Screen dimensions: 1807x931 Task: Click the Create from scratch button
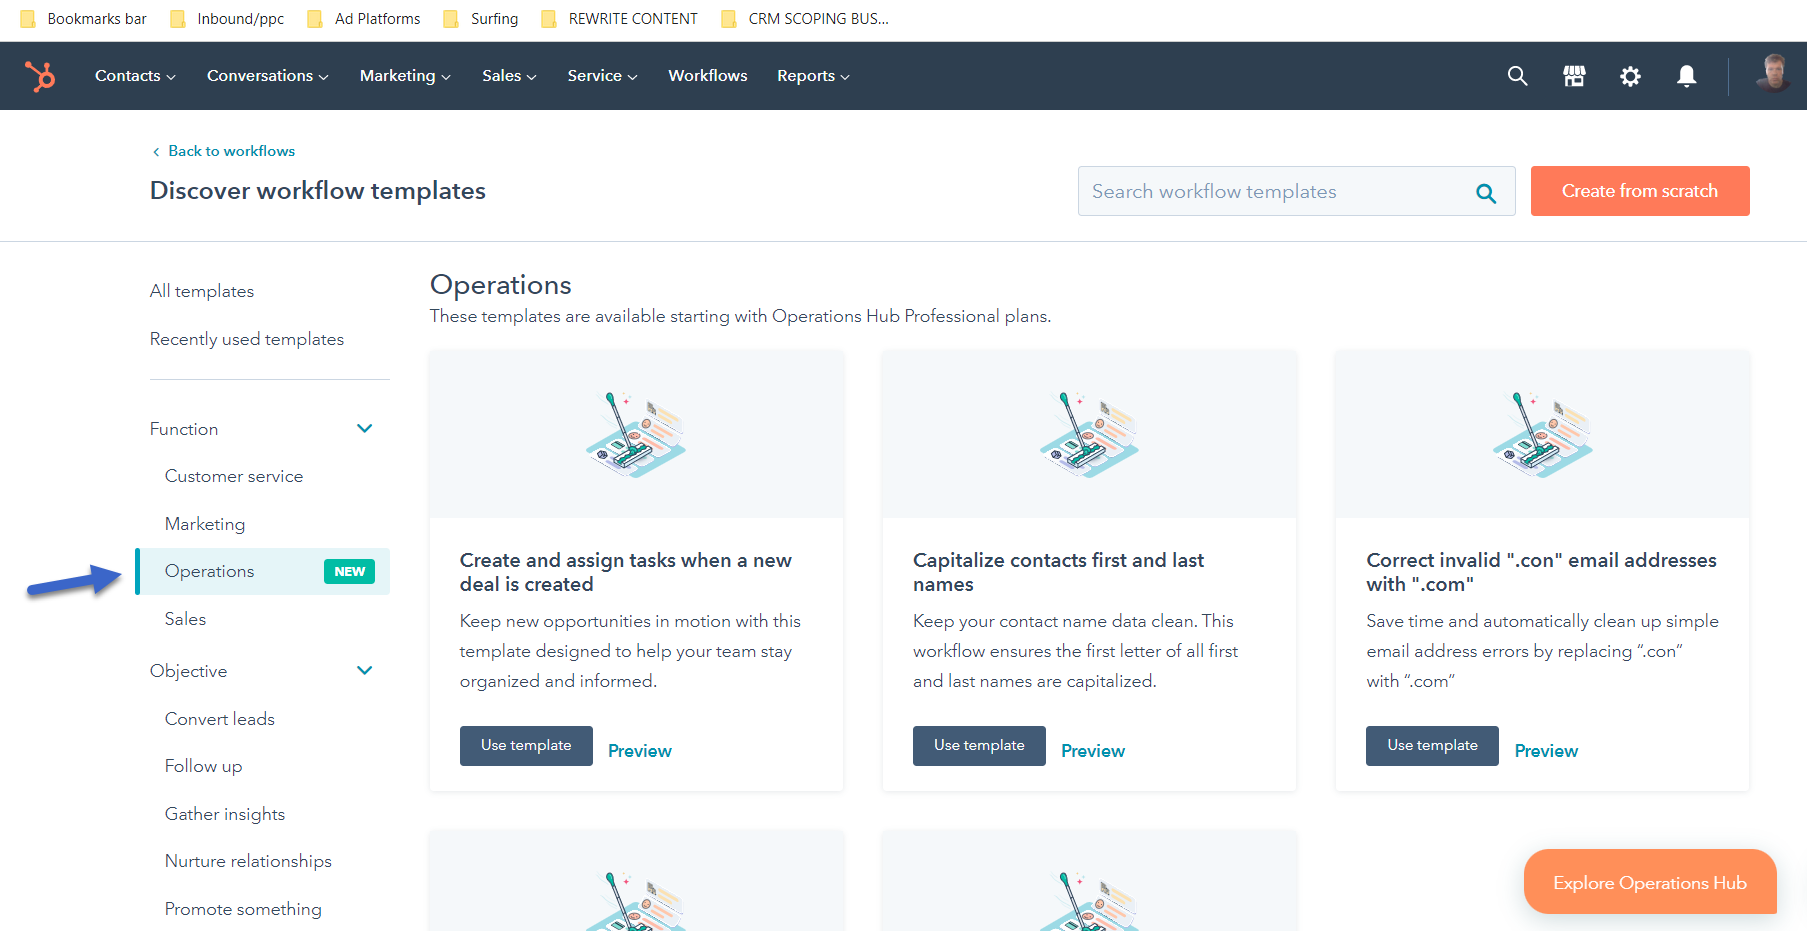[x=1639, y=190]
